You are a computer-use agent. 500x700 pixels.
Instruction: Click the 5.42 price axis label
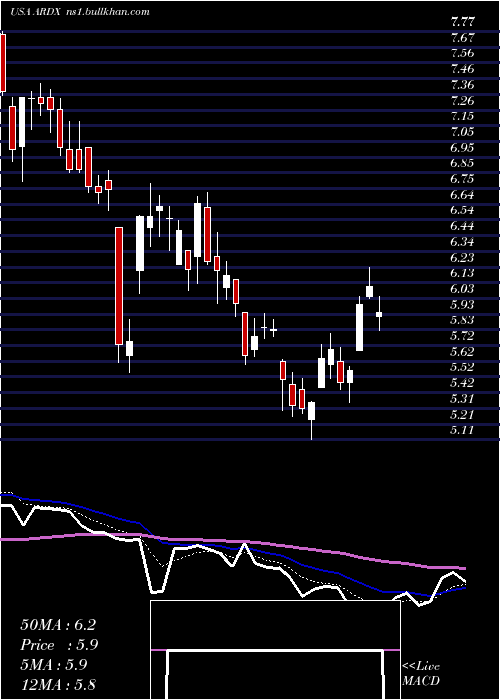pos(462,383)
